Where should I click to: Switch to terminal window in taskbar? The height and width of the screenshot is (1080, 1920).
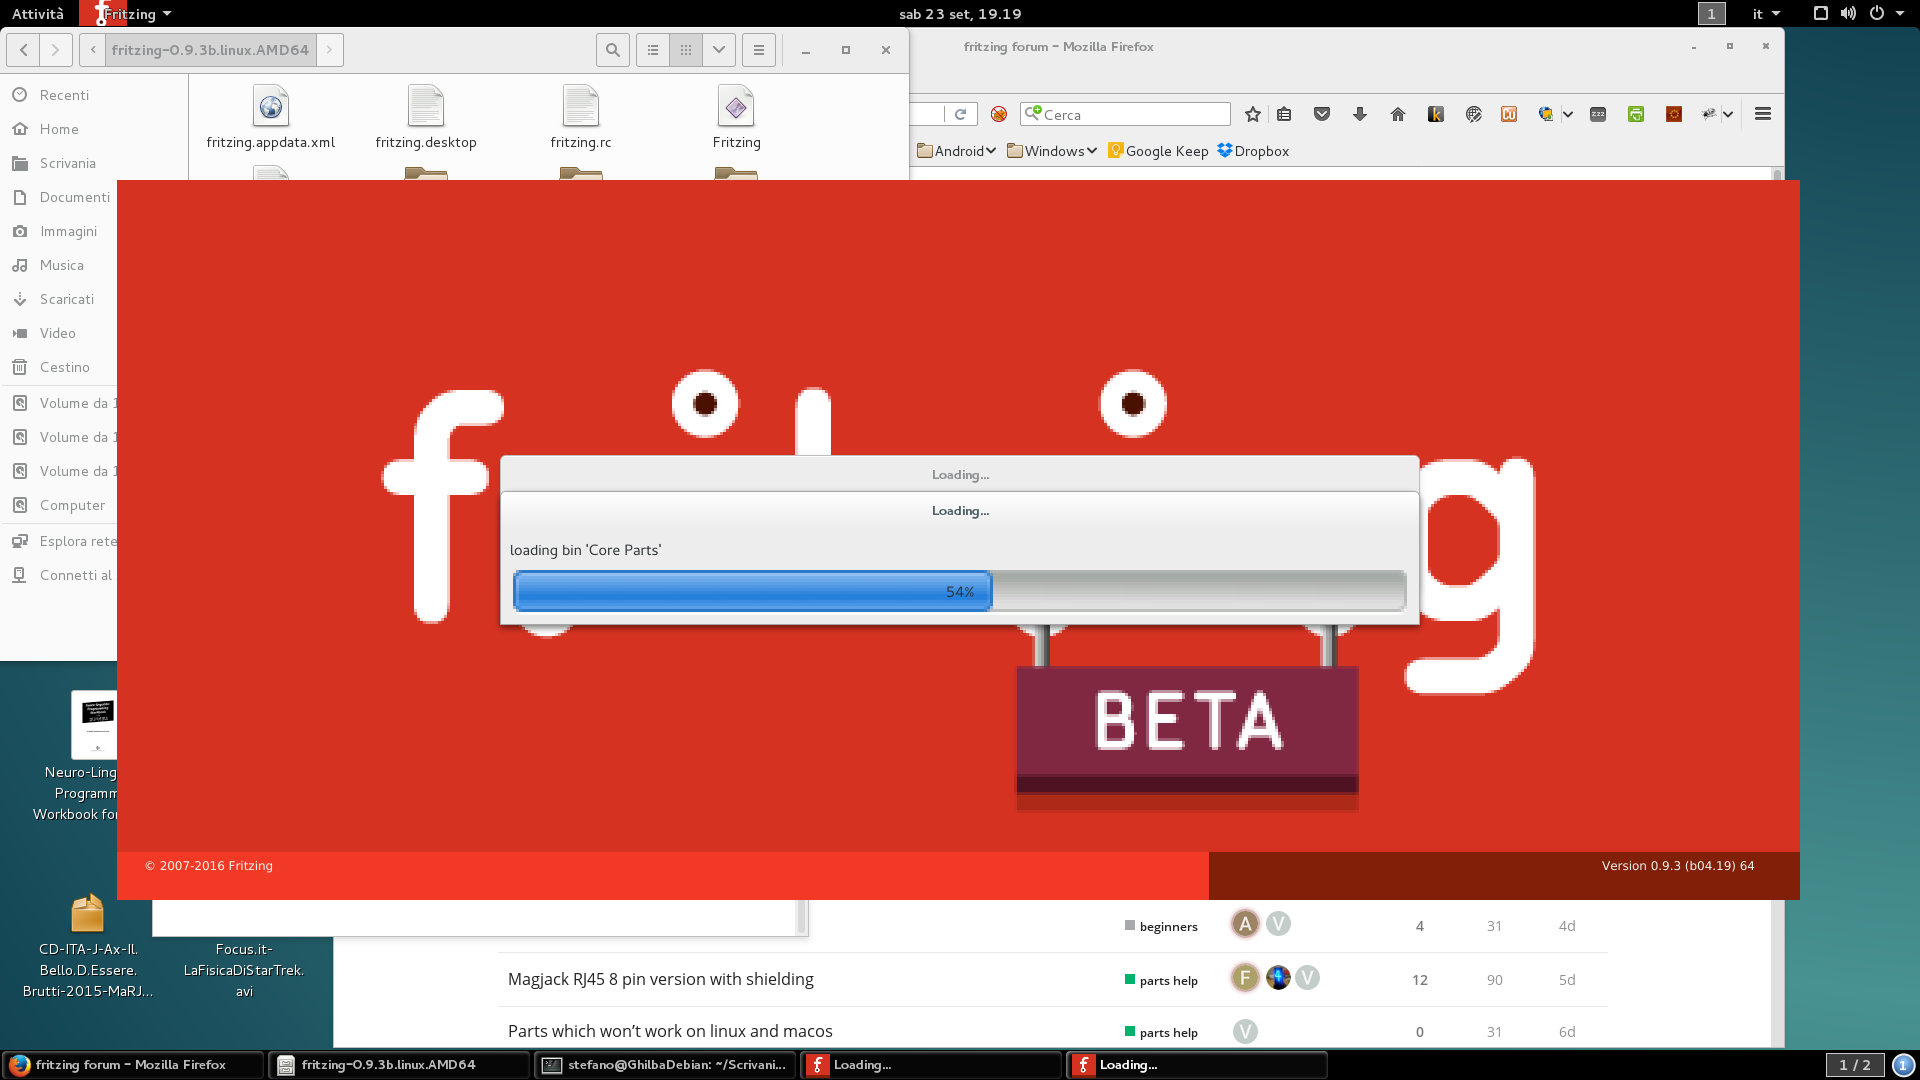(x=665, y=1065)
